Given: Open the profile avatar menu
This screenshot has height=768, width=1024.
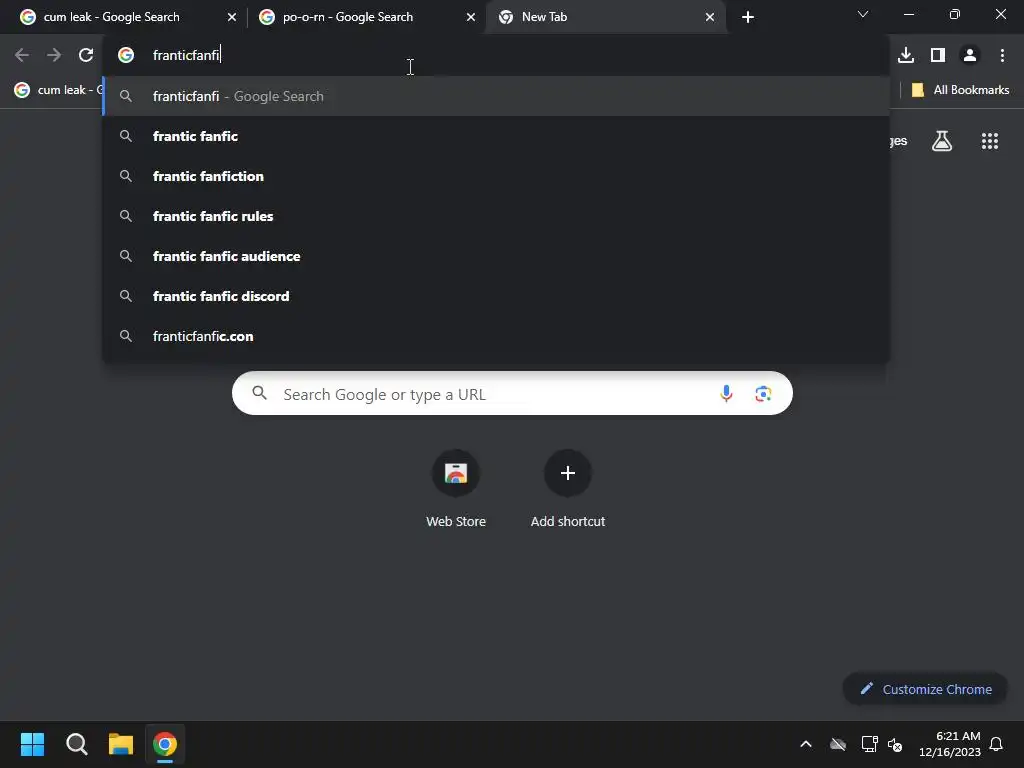Looking at the screenshot, I should coord(970,56).
